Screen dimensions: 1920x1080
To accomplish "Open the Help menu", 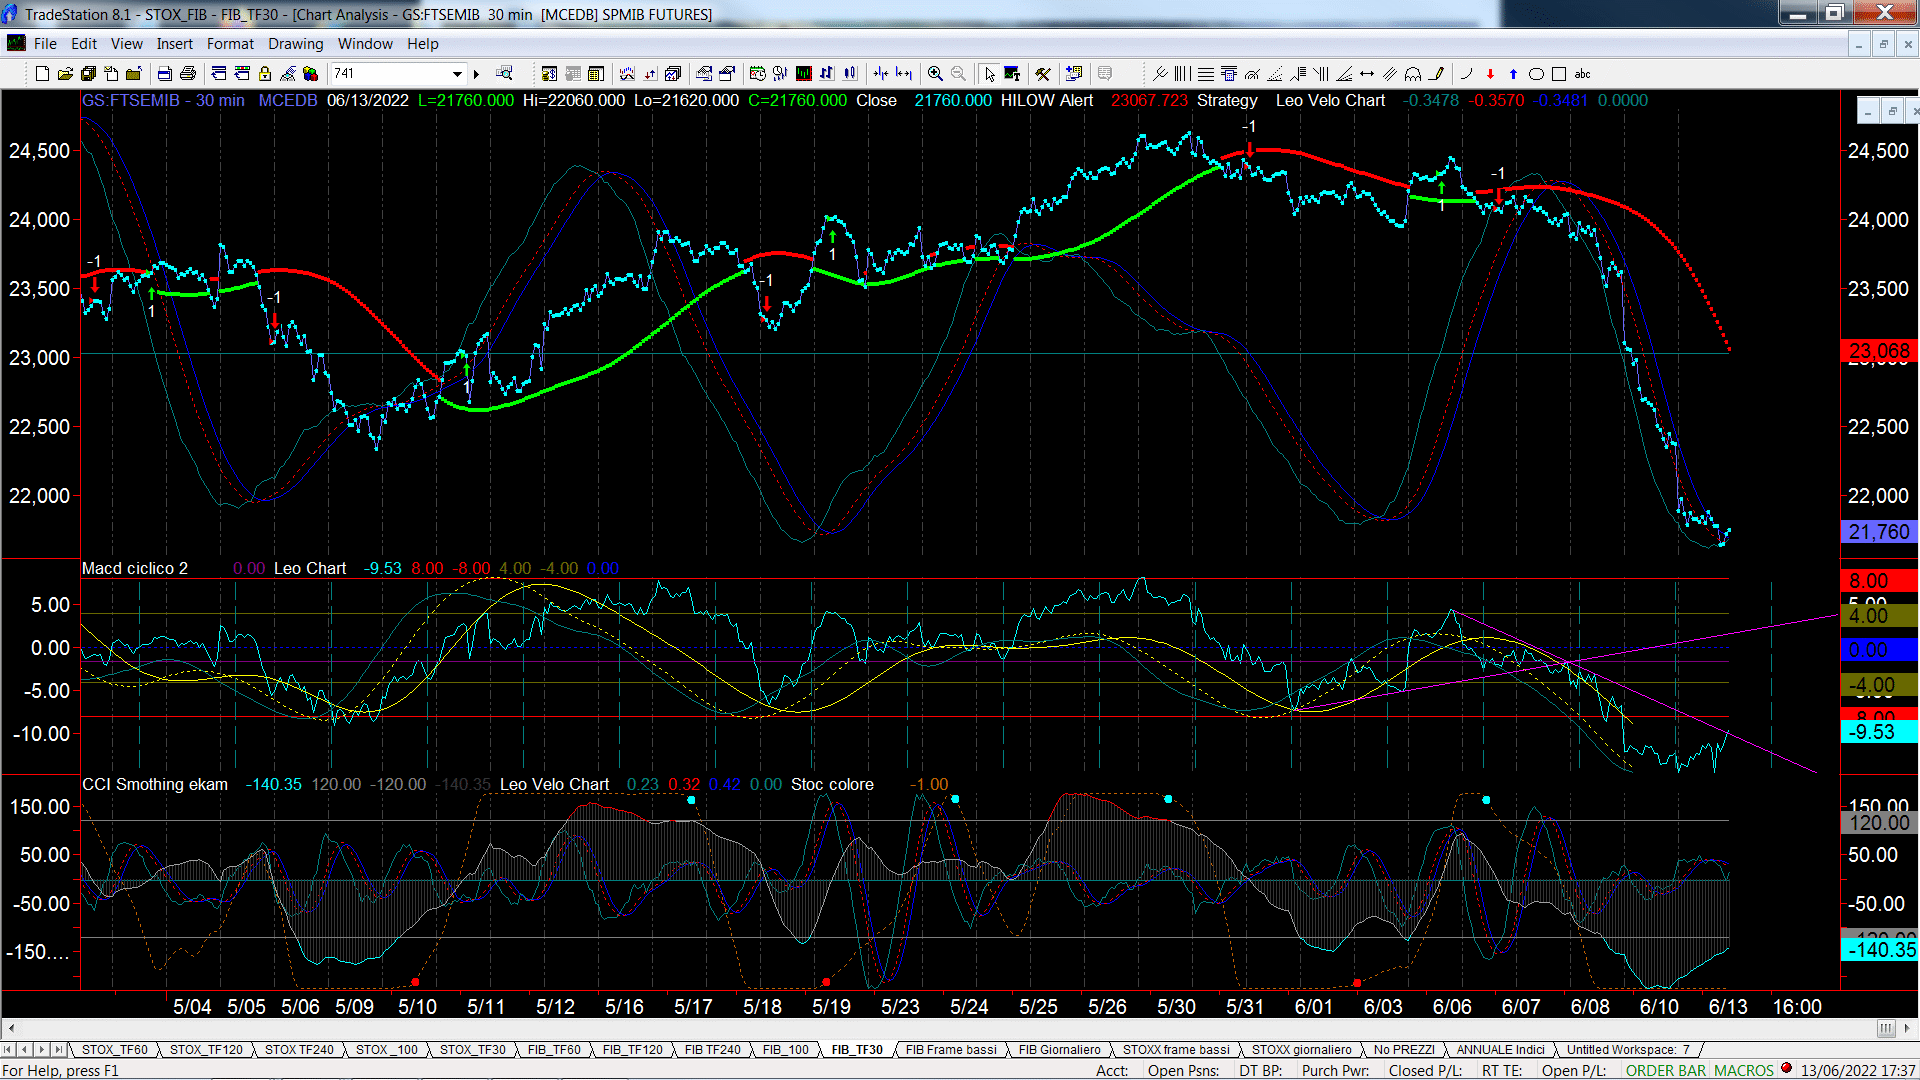I will [x=422, y=44].
